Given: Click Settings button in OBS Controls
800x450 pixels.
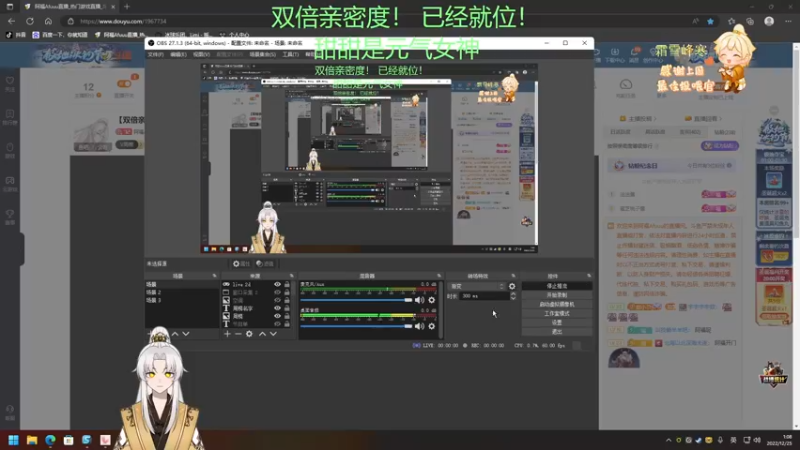Looking at the screenshot, I should click(557, 323).
